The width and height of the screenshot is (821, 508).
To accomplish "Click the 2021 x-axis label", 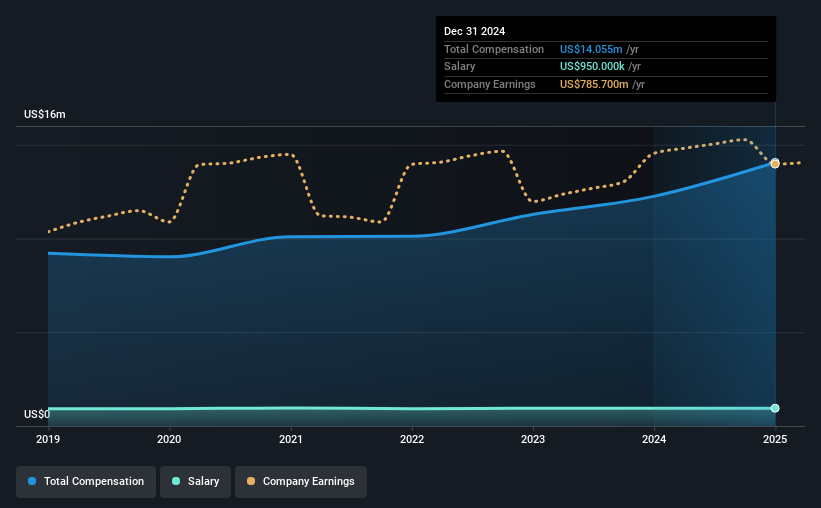I will click(291, 439).
